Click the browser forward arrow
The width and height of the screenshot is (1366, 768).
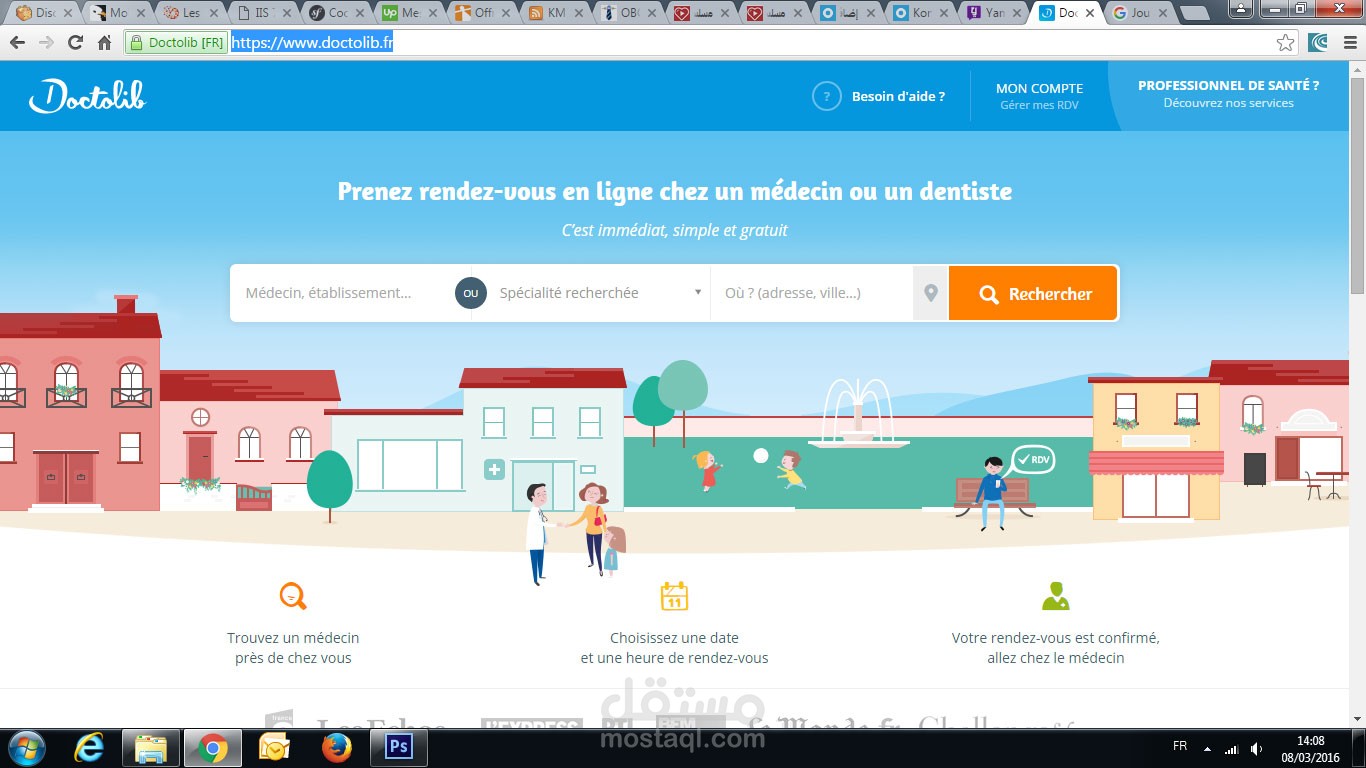click(46, 43)
